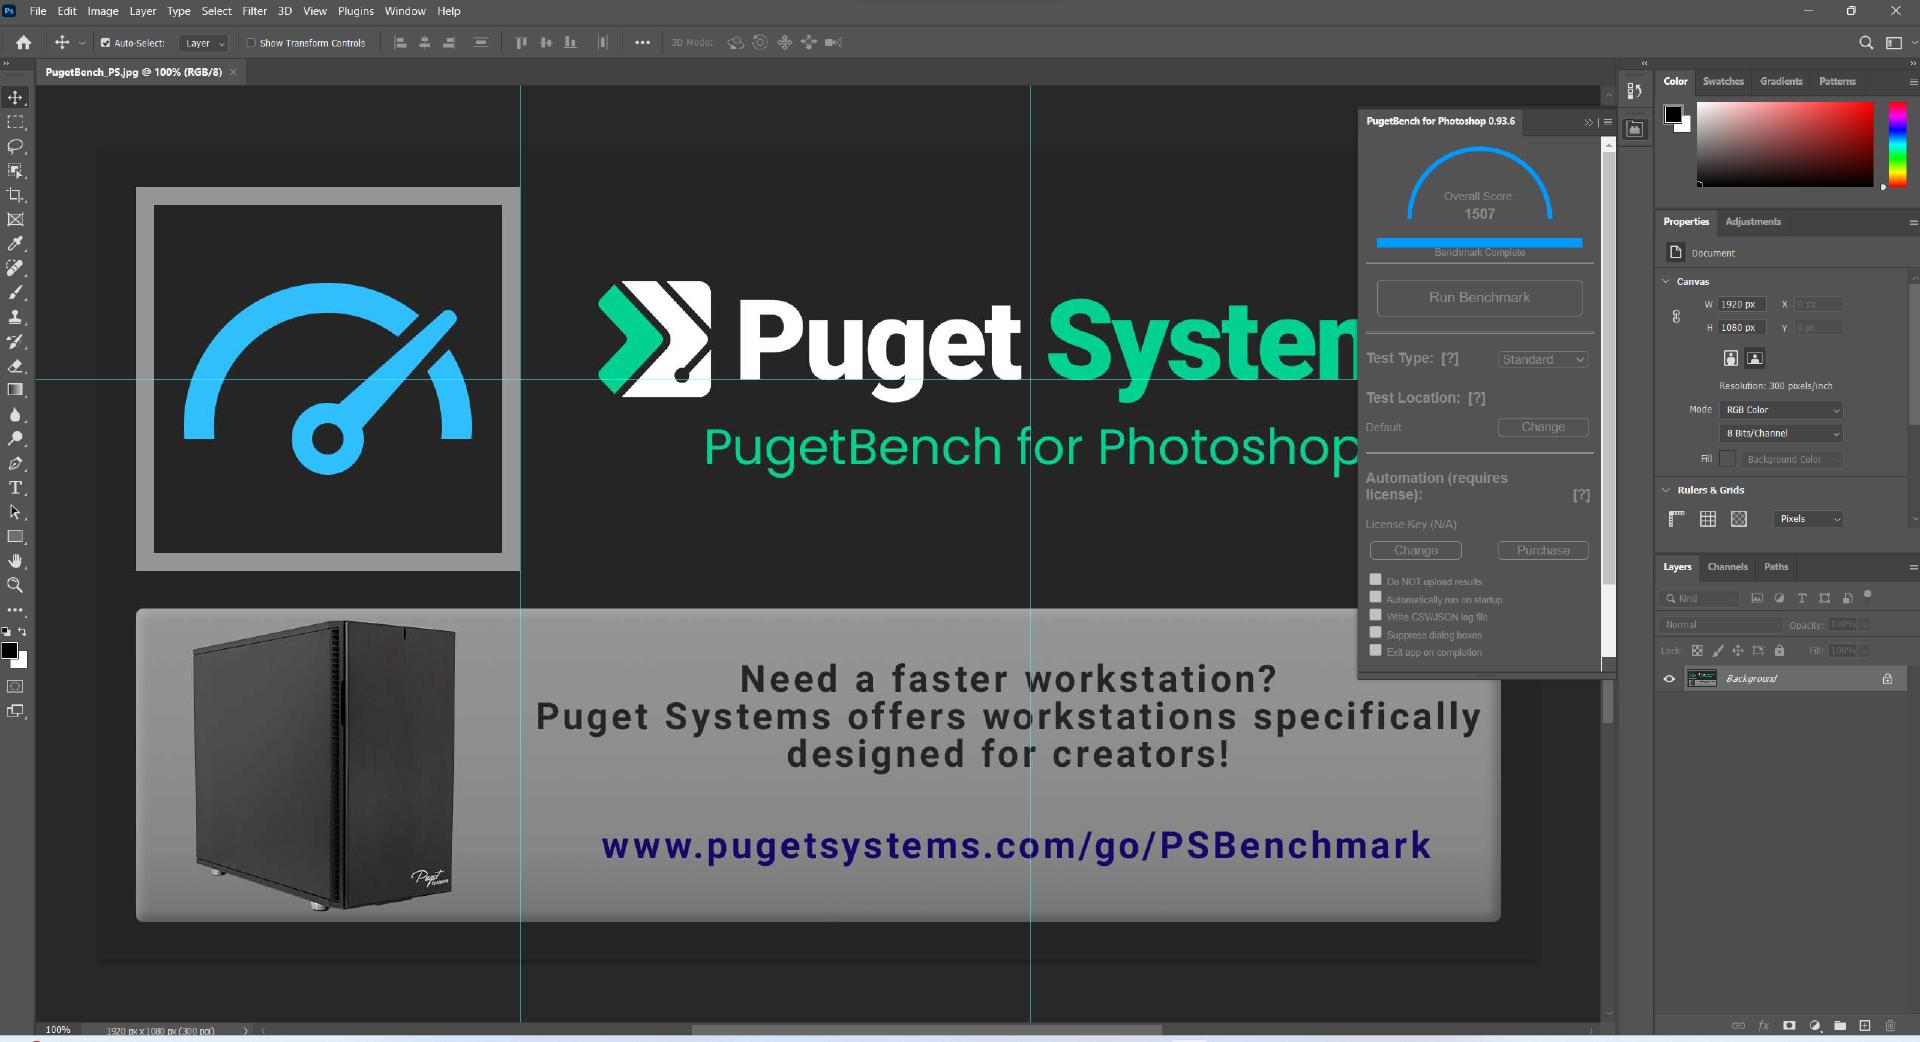
Task: Uncheck the Auto-Select checkbox
Action: [105, 43]
